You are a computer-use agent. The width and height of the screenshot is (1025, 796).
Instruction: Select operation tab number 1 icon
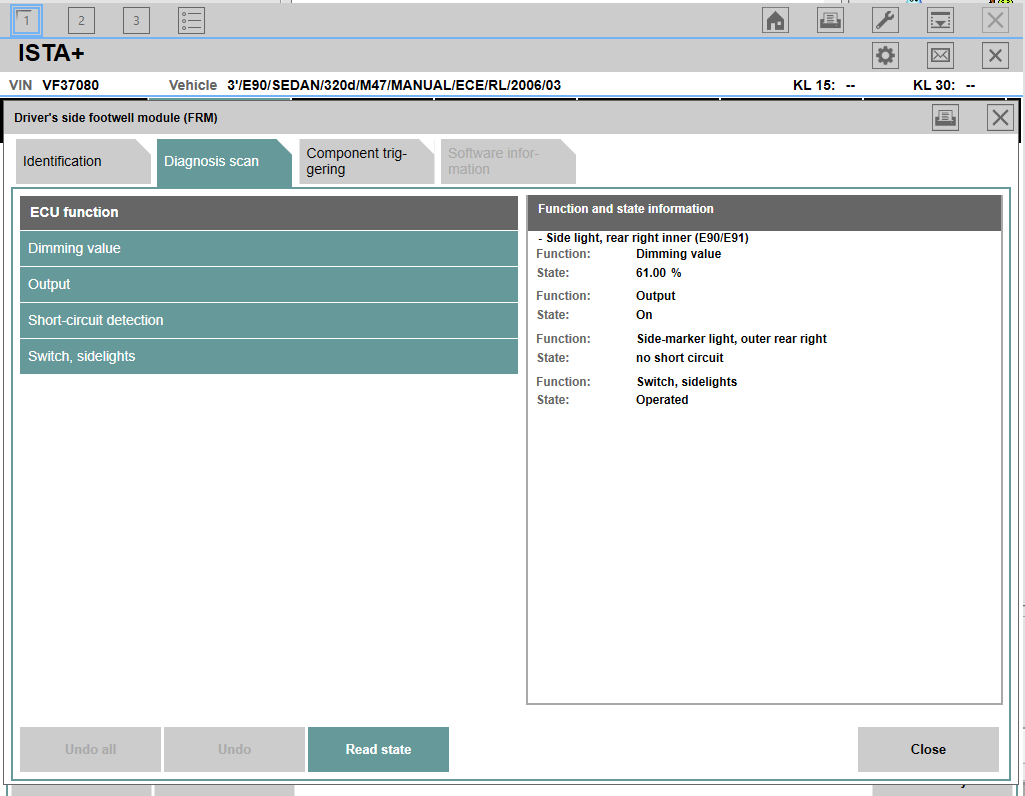pos(26,20)
